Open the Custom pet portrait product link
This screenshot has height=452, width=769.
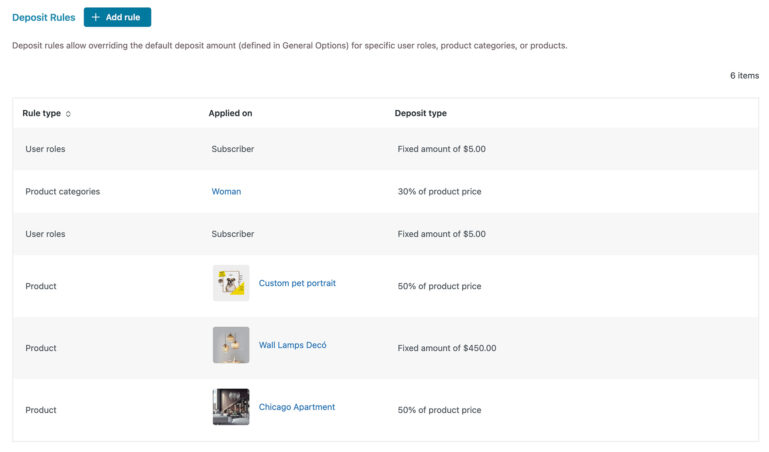pyautogui.click(x=297, y=283)
